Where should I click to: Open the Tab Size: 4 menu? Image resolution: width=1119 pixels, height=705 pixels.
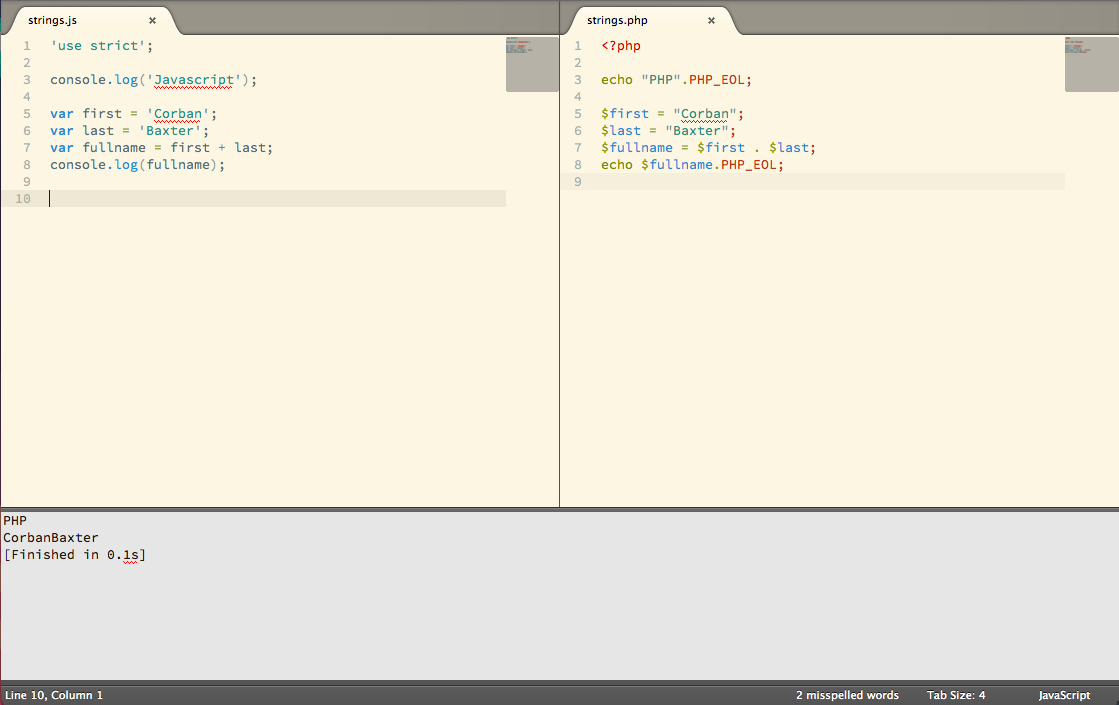pyautogui.click(x=955, y=695)
